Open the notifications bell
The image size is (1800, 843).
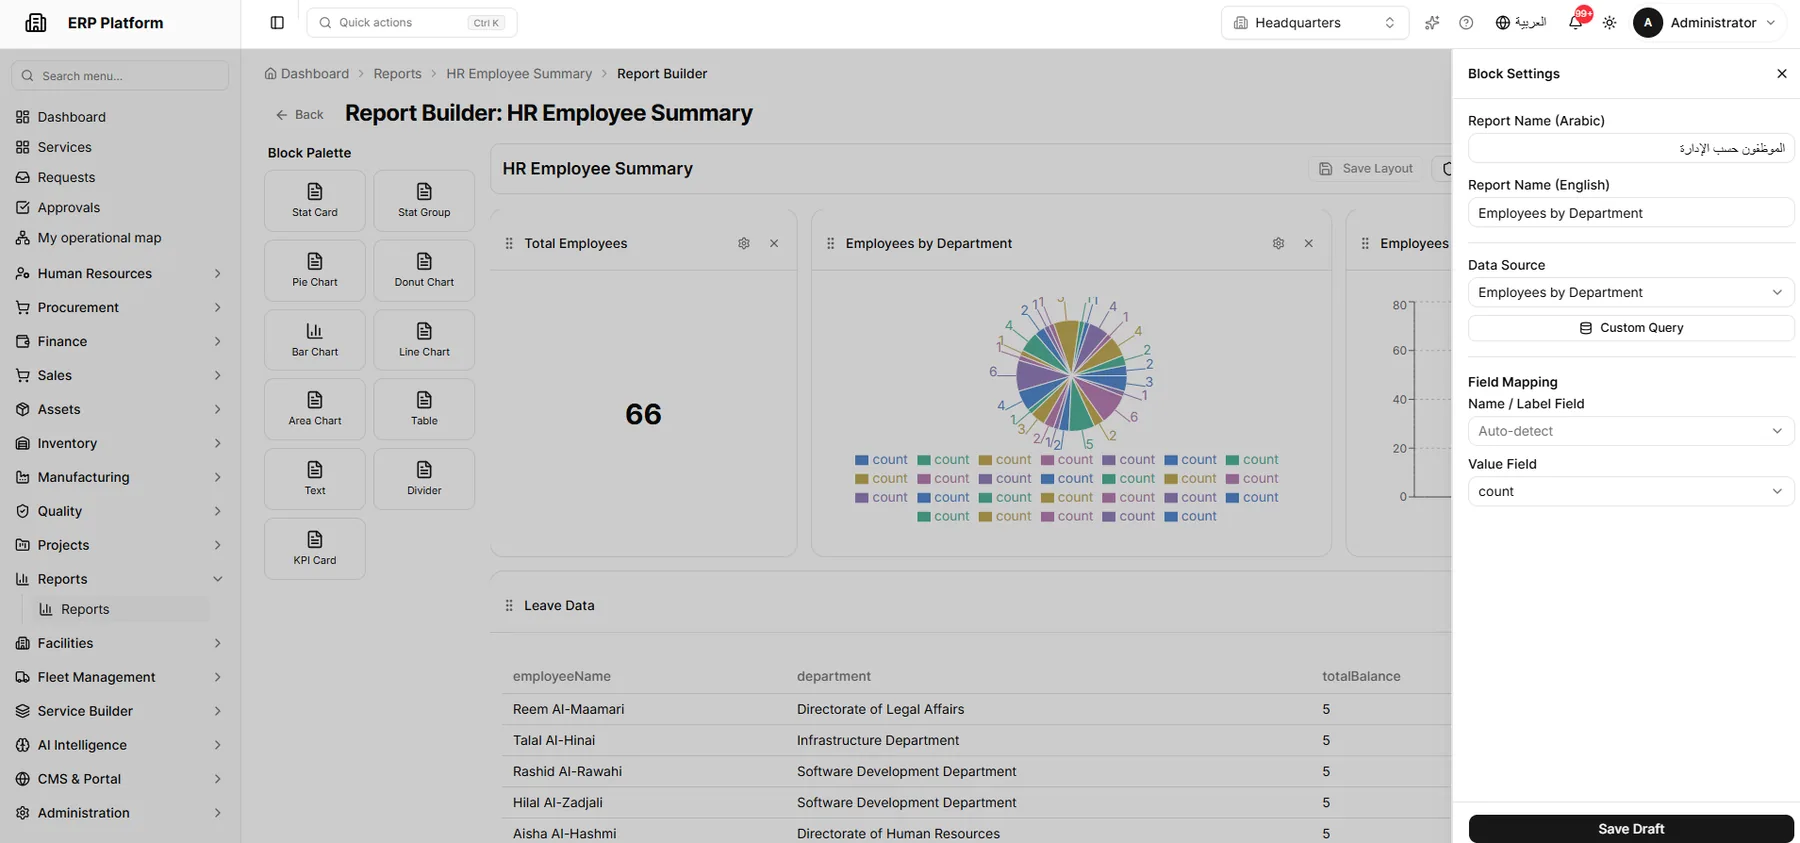pyautogui.click(x=1576, y=23)
